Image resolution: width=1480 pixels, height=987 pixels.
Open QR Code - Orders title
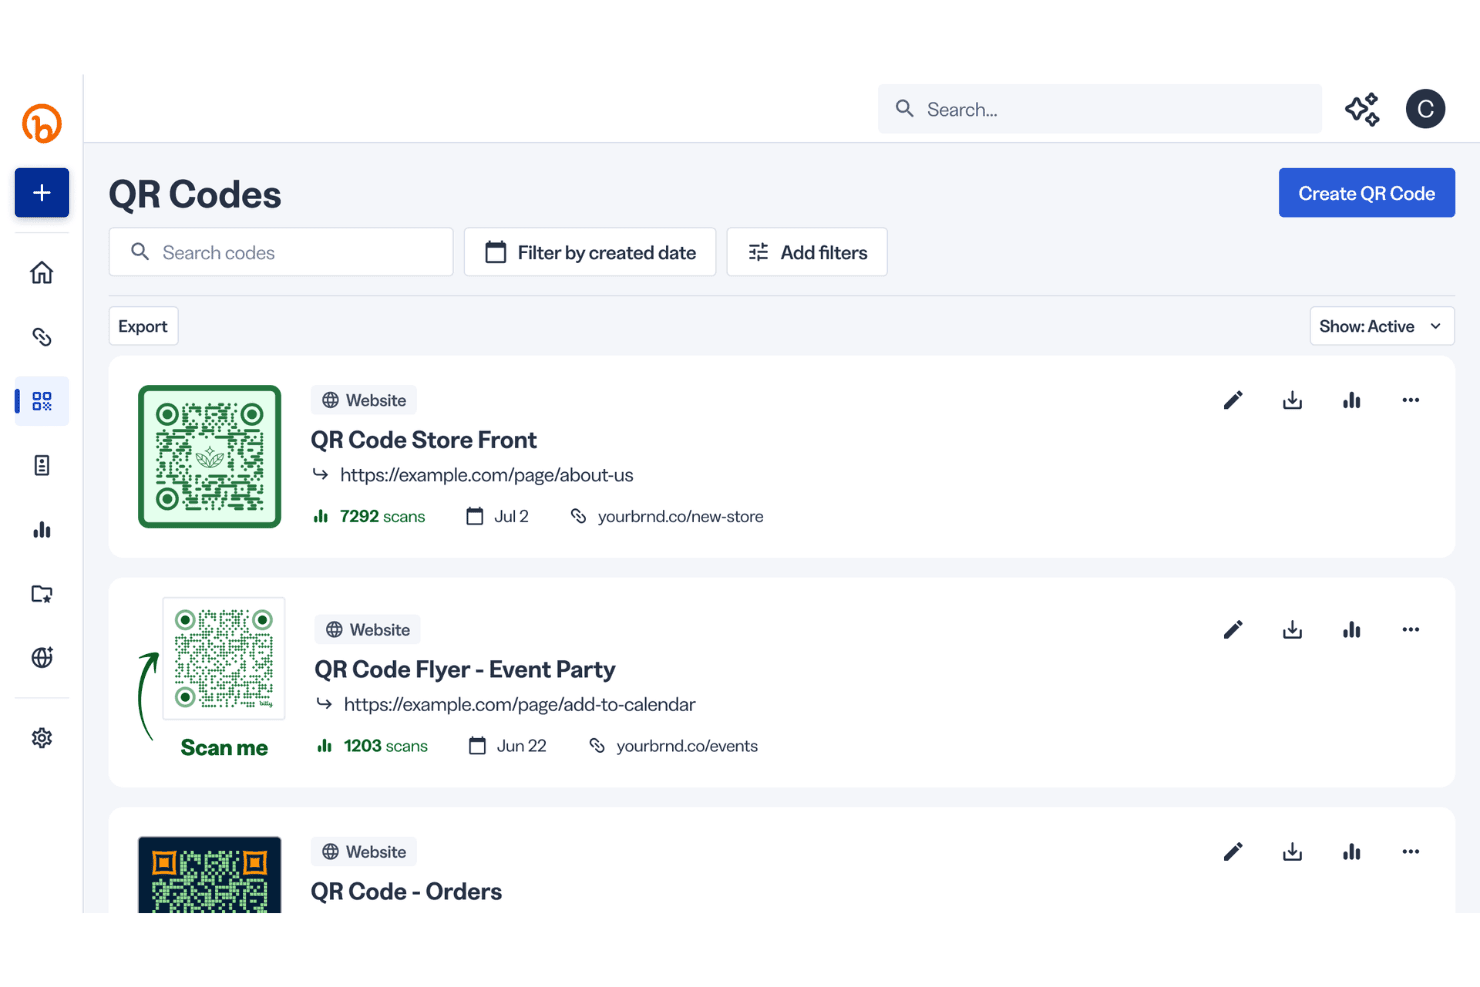tap(406, 891)
